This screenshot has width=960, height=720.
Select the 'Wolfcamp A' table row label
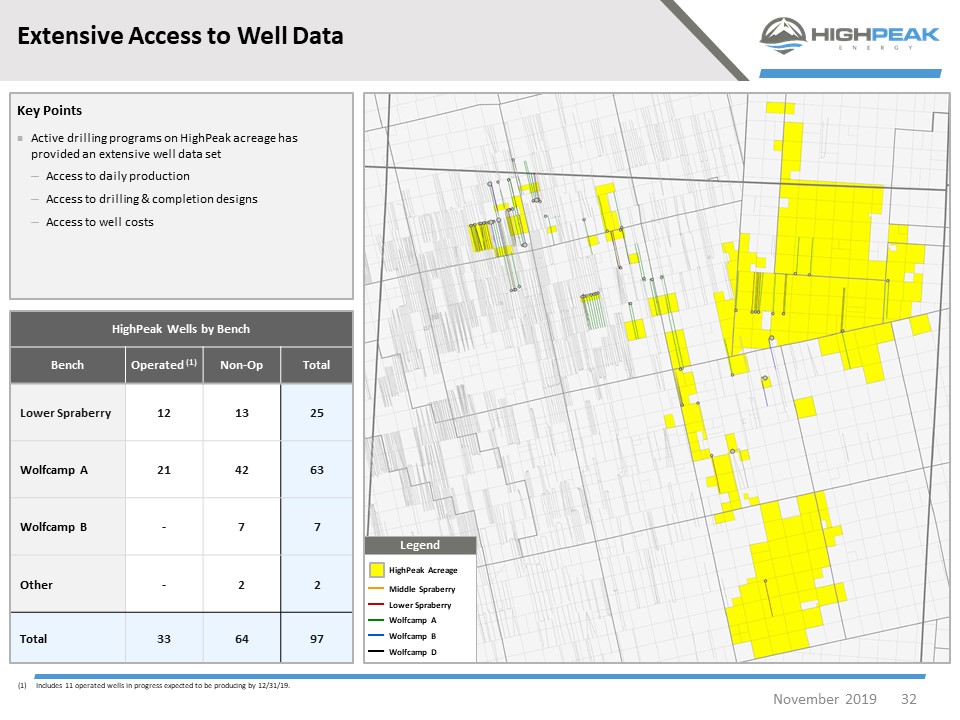click(54, 470)
